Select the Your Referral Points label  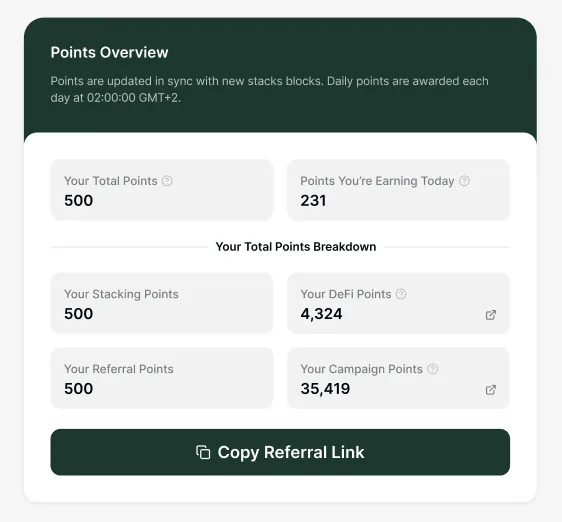119,369
